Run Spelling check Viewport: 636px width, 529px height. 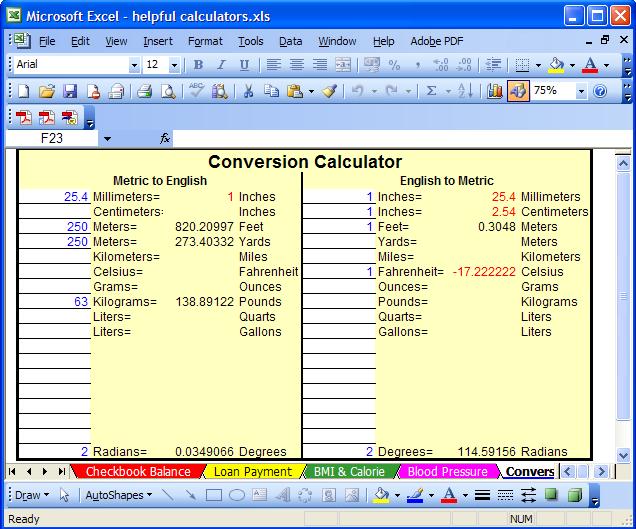click(x=197, y=91)
